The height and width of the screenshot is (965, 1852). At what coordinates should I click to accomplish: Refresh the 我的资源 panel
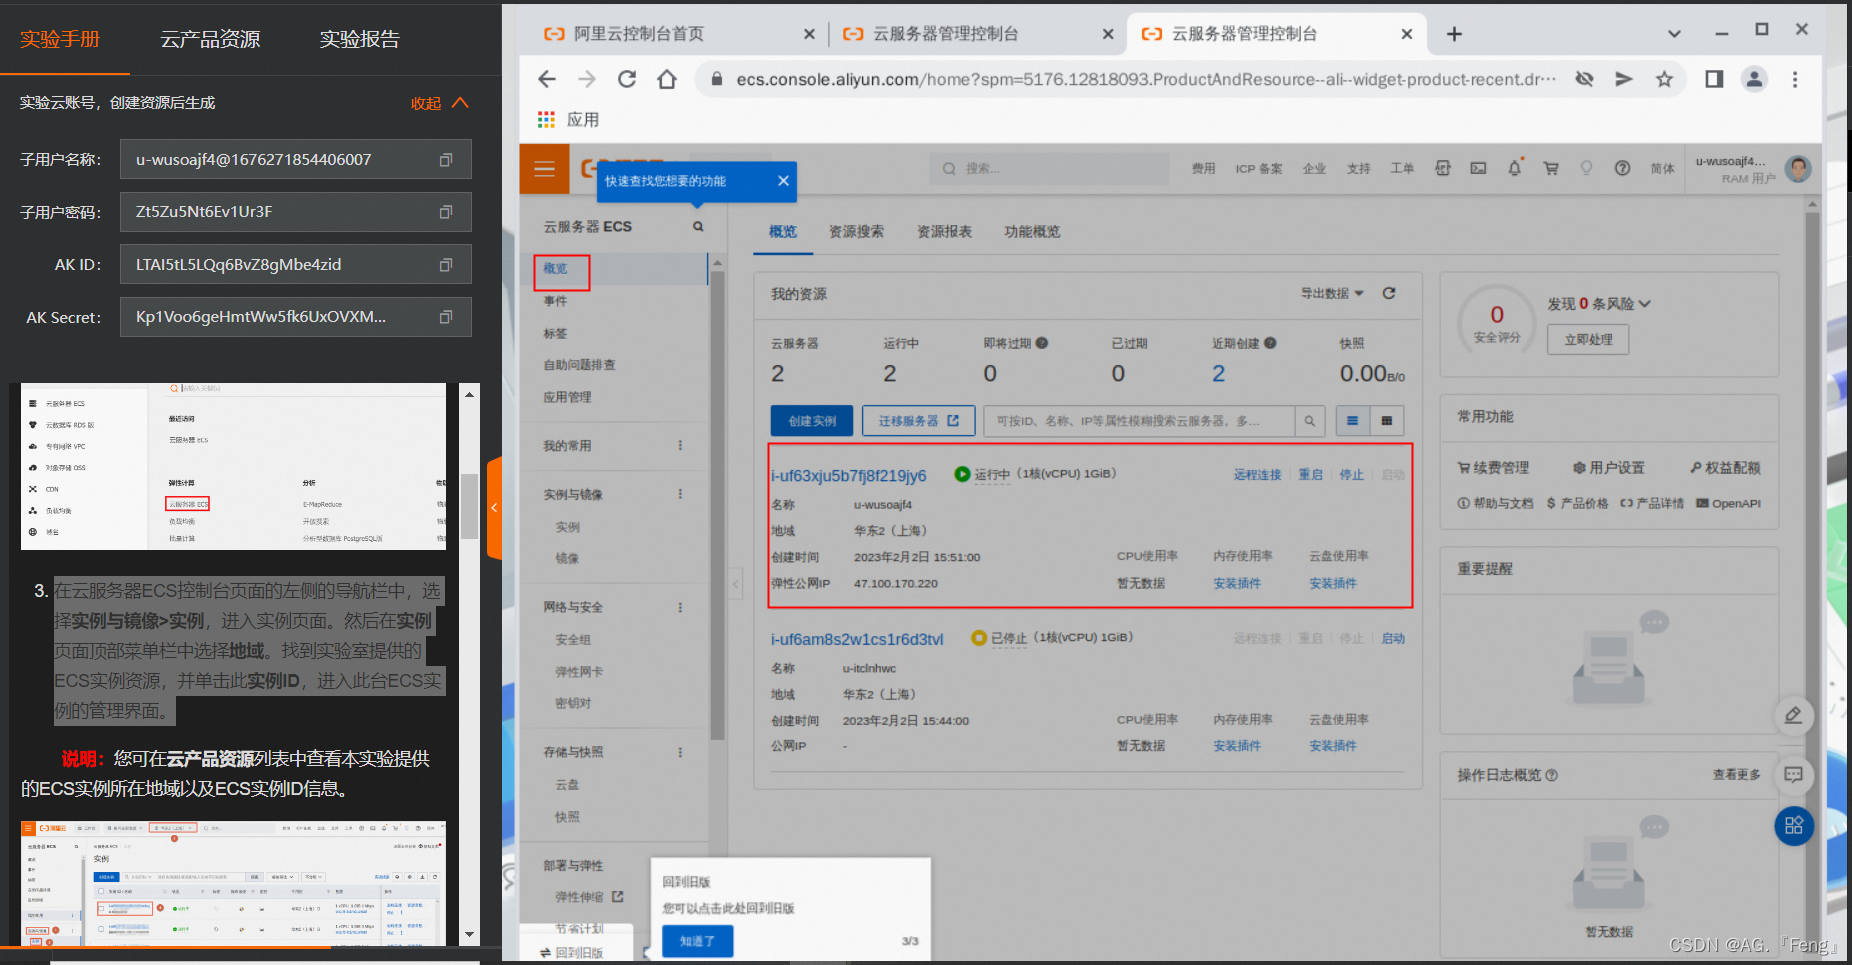click(x=1389, y=293)
